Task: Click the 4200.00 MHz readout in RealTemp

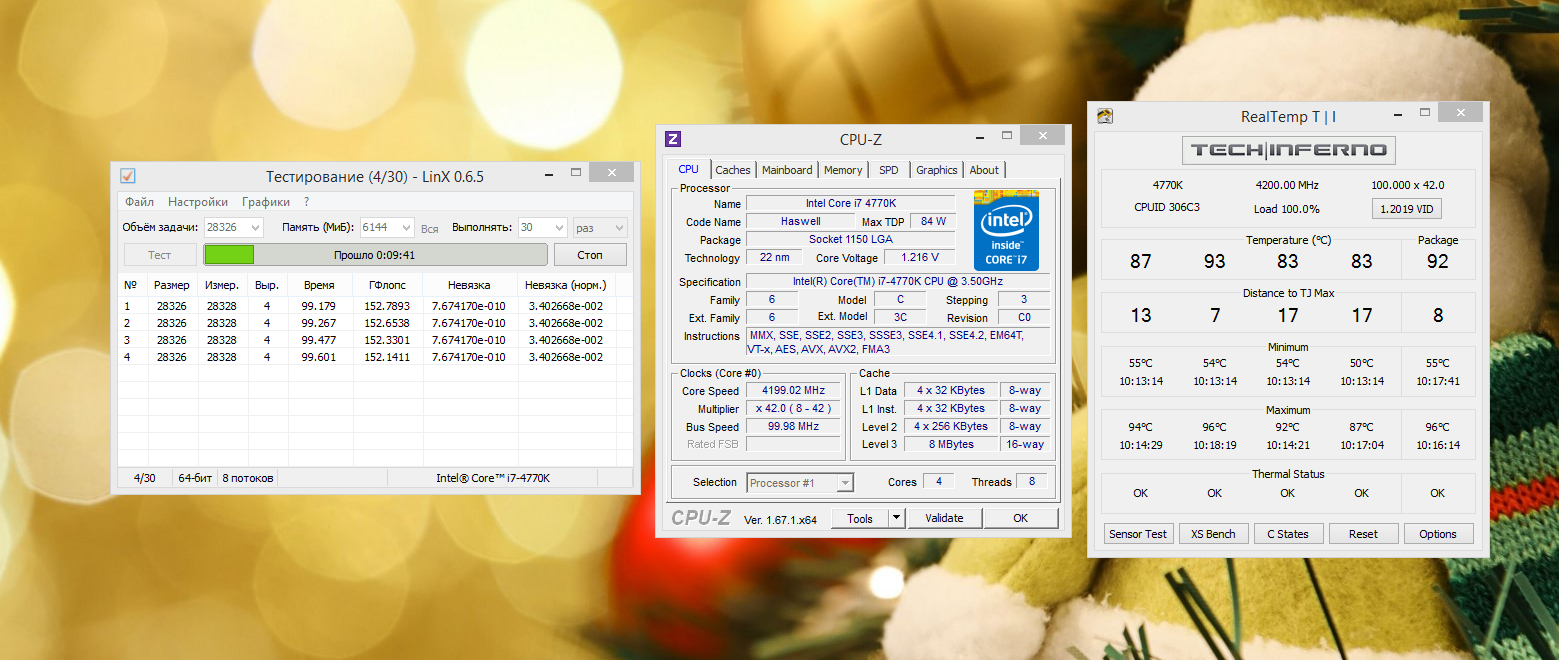Action: coord(1287,185)
